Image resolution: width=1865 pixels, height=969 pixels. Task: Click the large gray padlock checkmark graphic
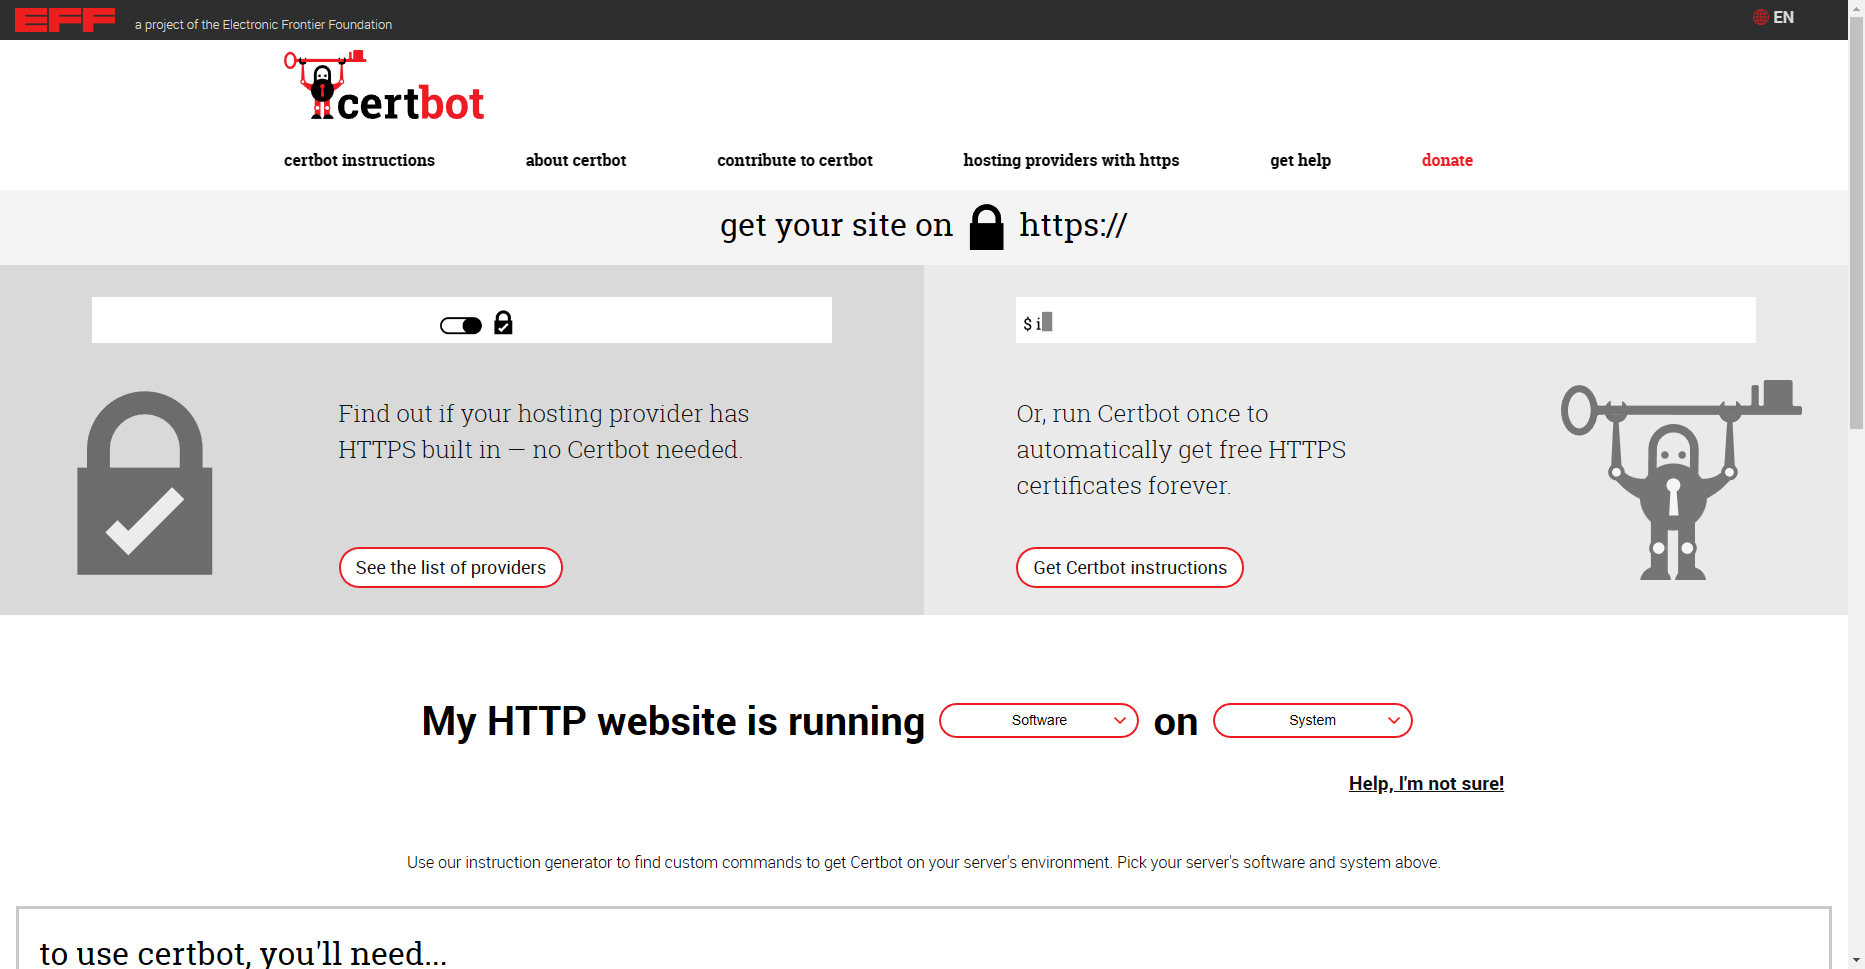[145, 483]
